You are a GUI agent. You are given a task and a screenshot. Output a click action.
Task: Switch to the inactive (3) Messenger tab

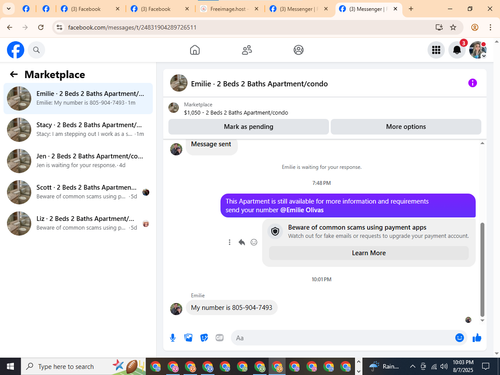pyautogui.click(x=298, y=9)
